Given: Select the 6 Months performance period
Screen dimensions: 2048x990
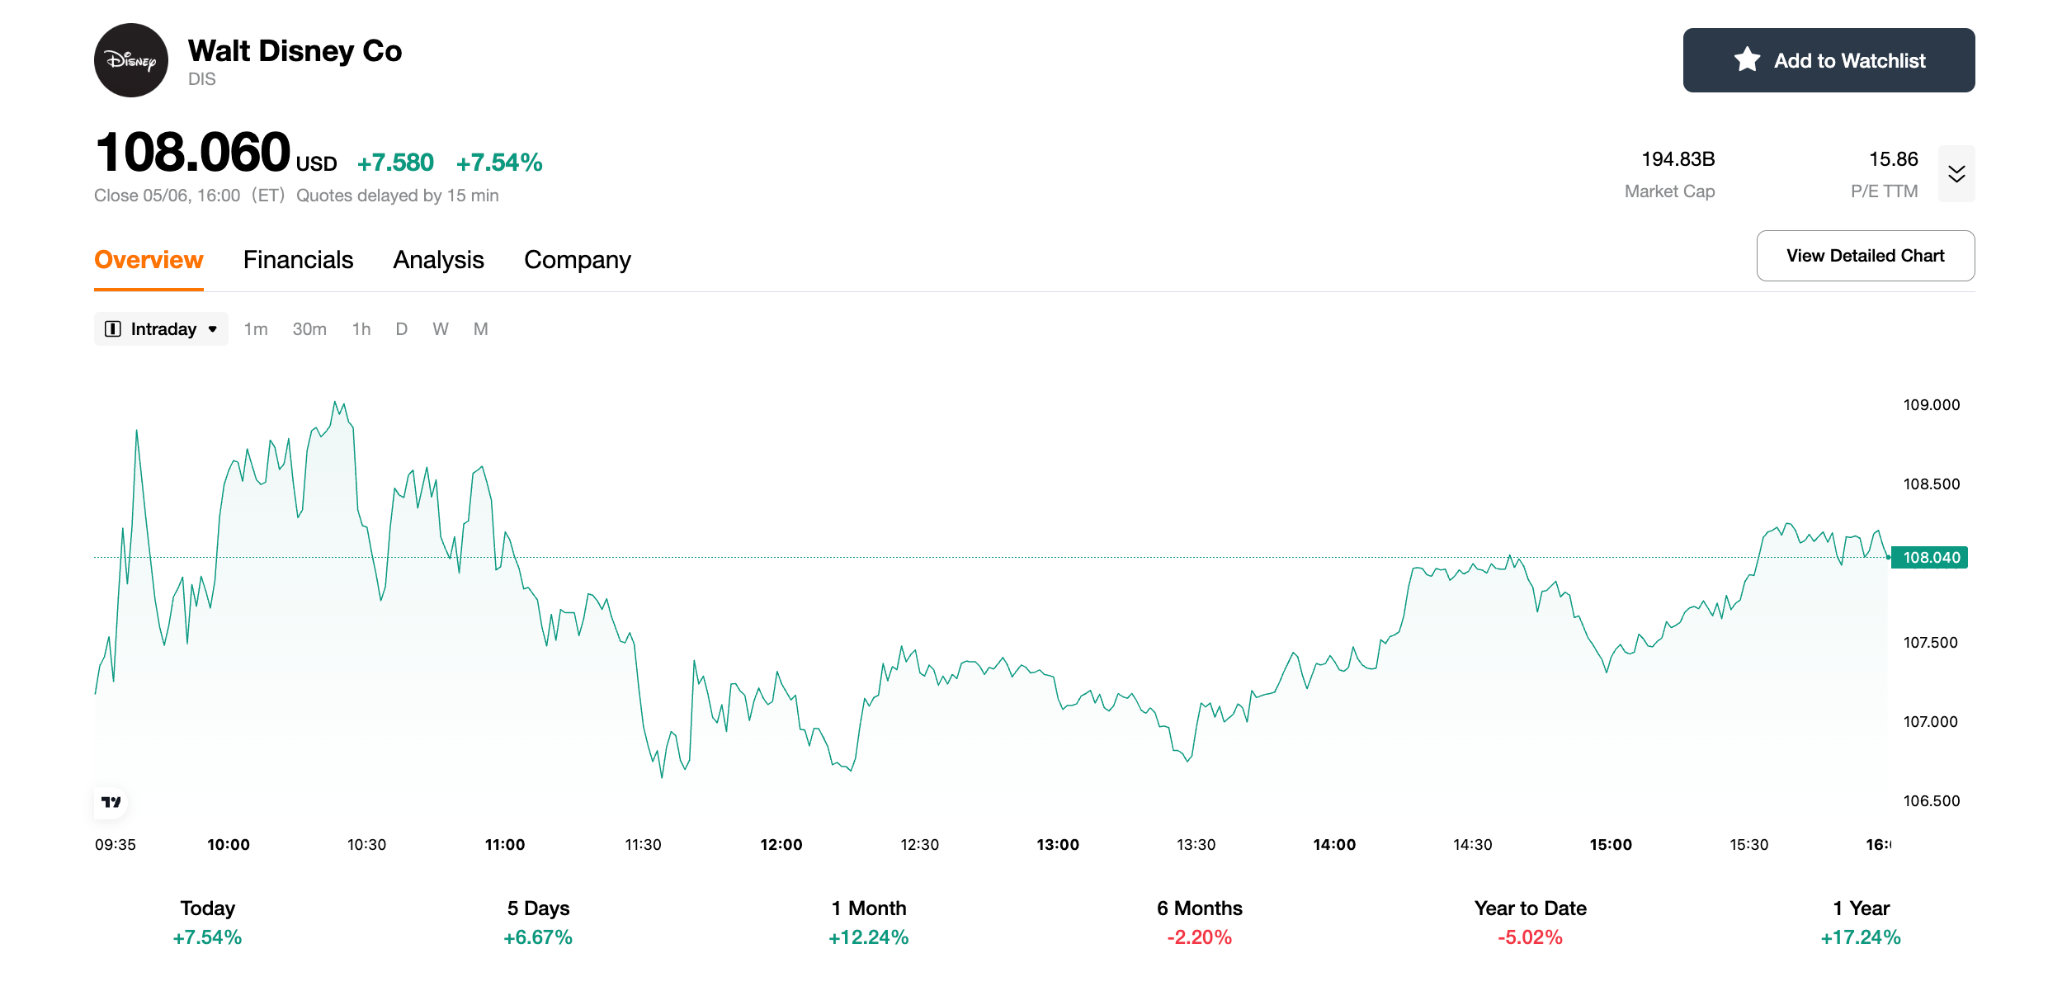Looking at the screenshot, I should (1199, 922).
